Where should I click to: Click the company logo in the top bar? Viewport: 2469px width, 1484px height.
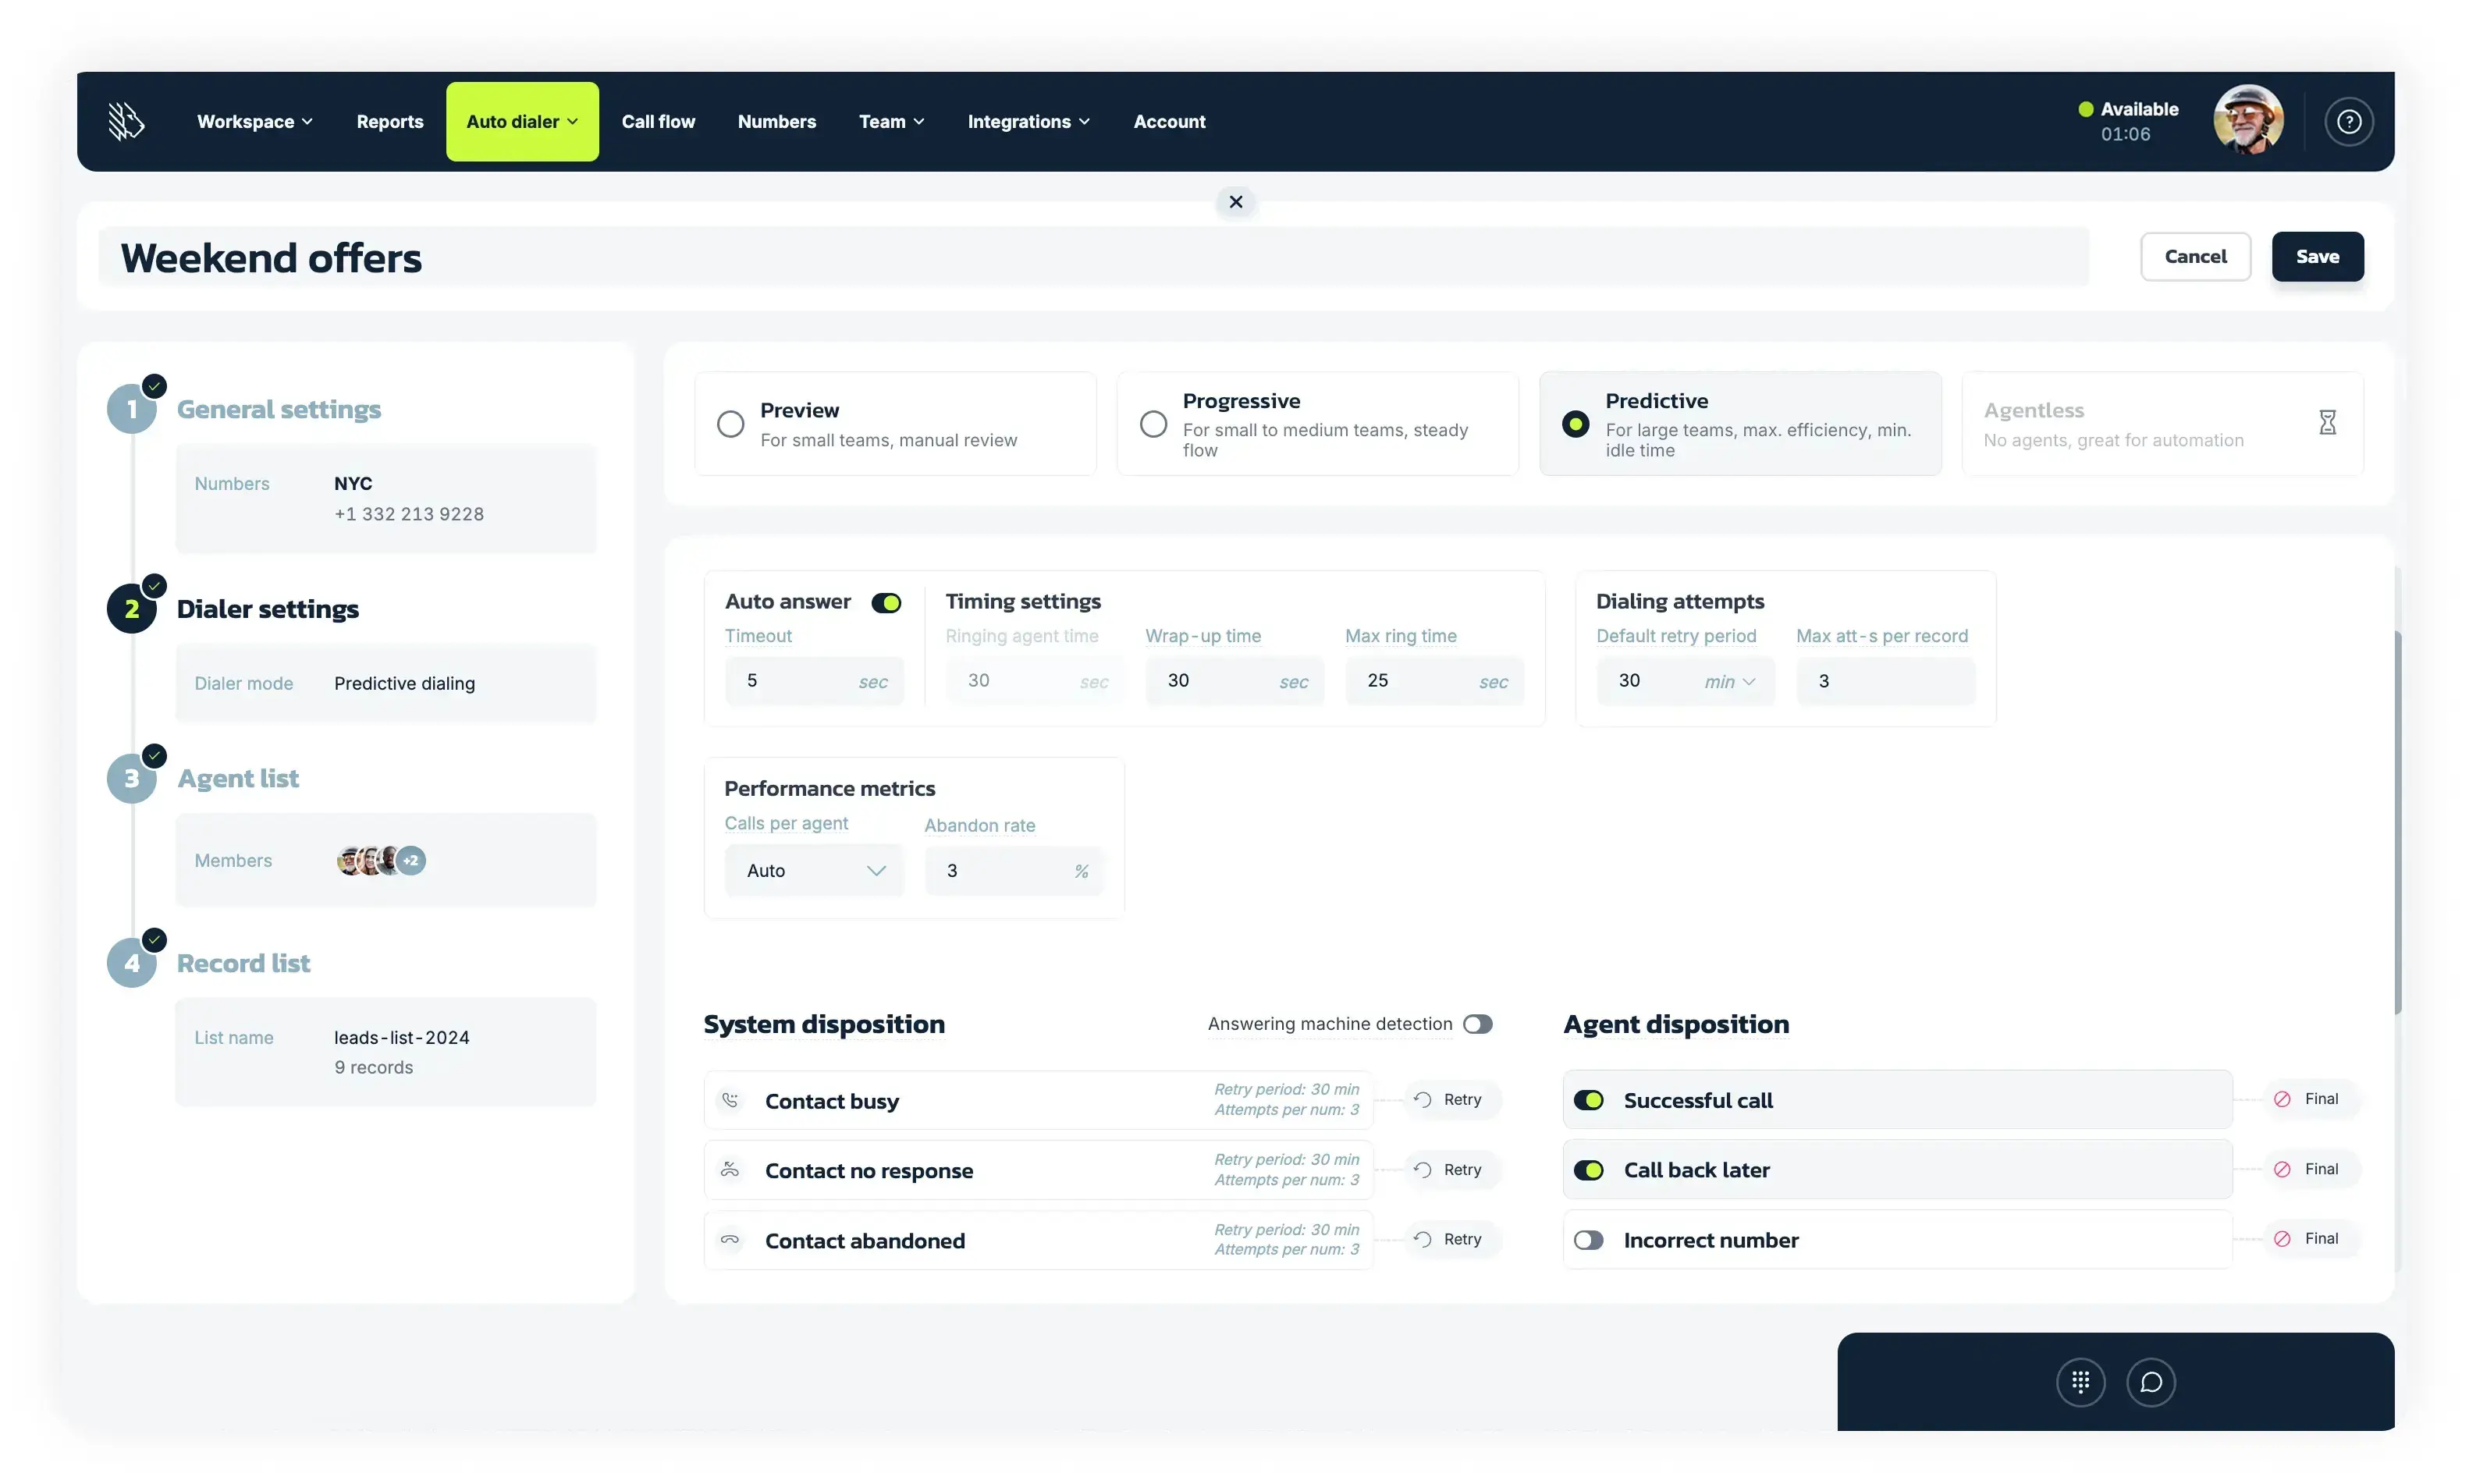click(124, 120)
